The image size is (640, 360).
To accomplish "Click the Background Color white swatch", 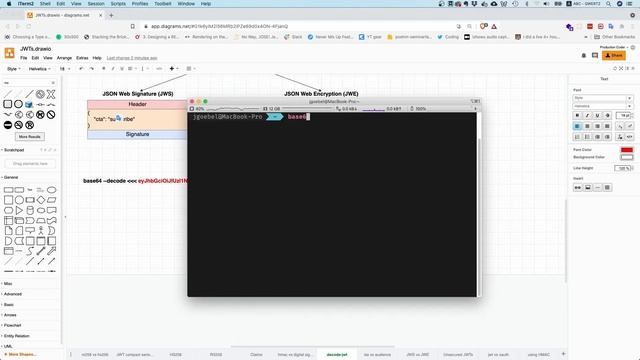I will [x=627, y=157].
